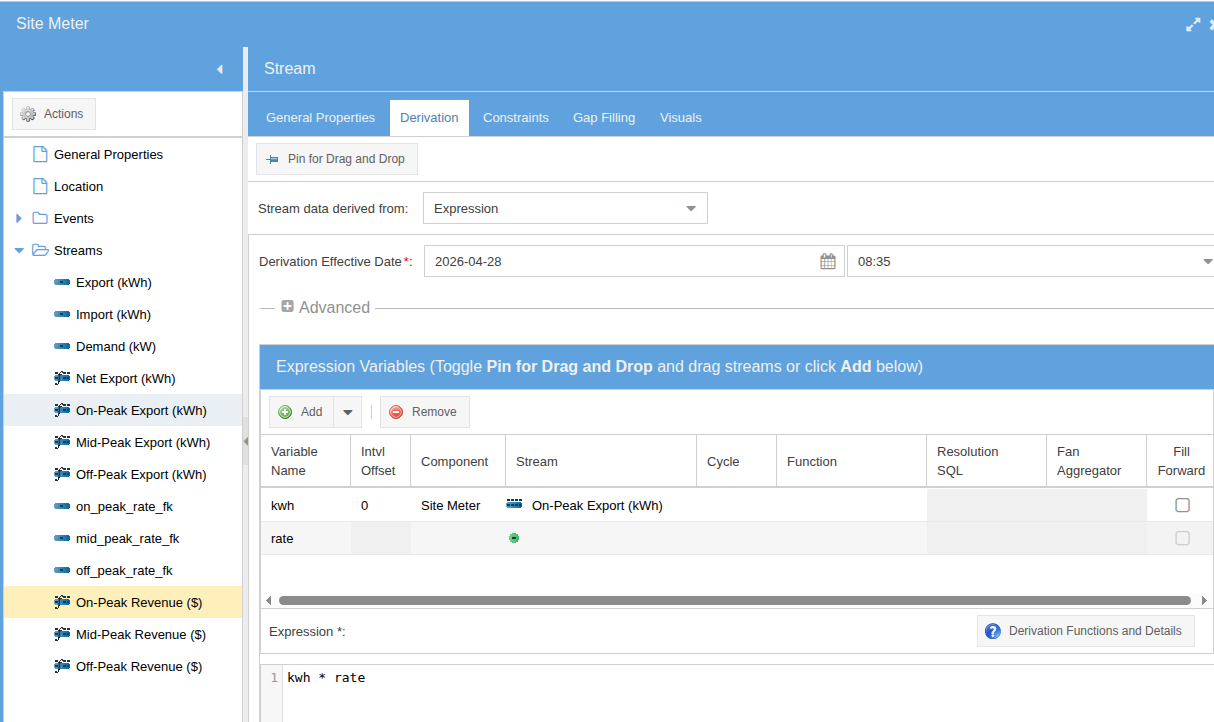Click the red minus Remove icon
This screenshot has width=1214, height=722.
point(396,412)
